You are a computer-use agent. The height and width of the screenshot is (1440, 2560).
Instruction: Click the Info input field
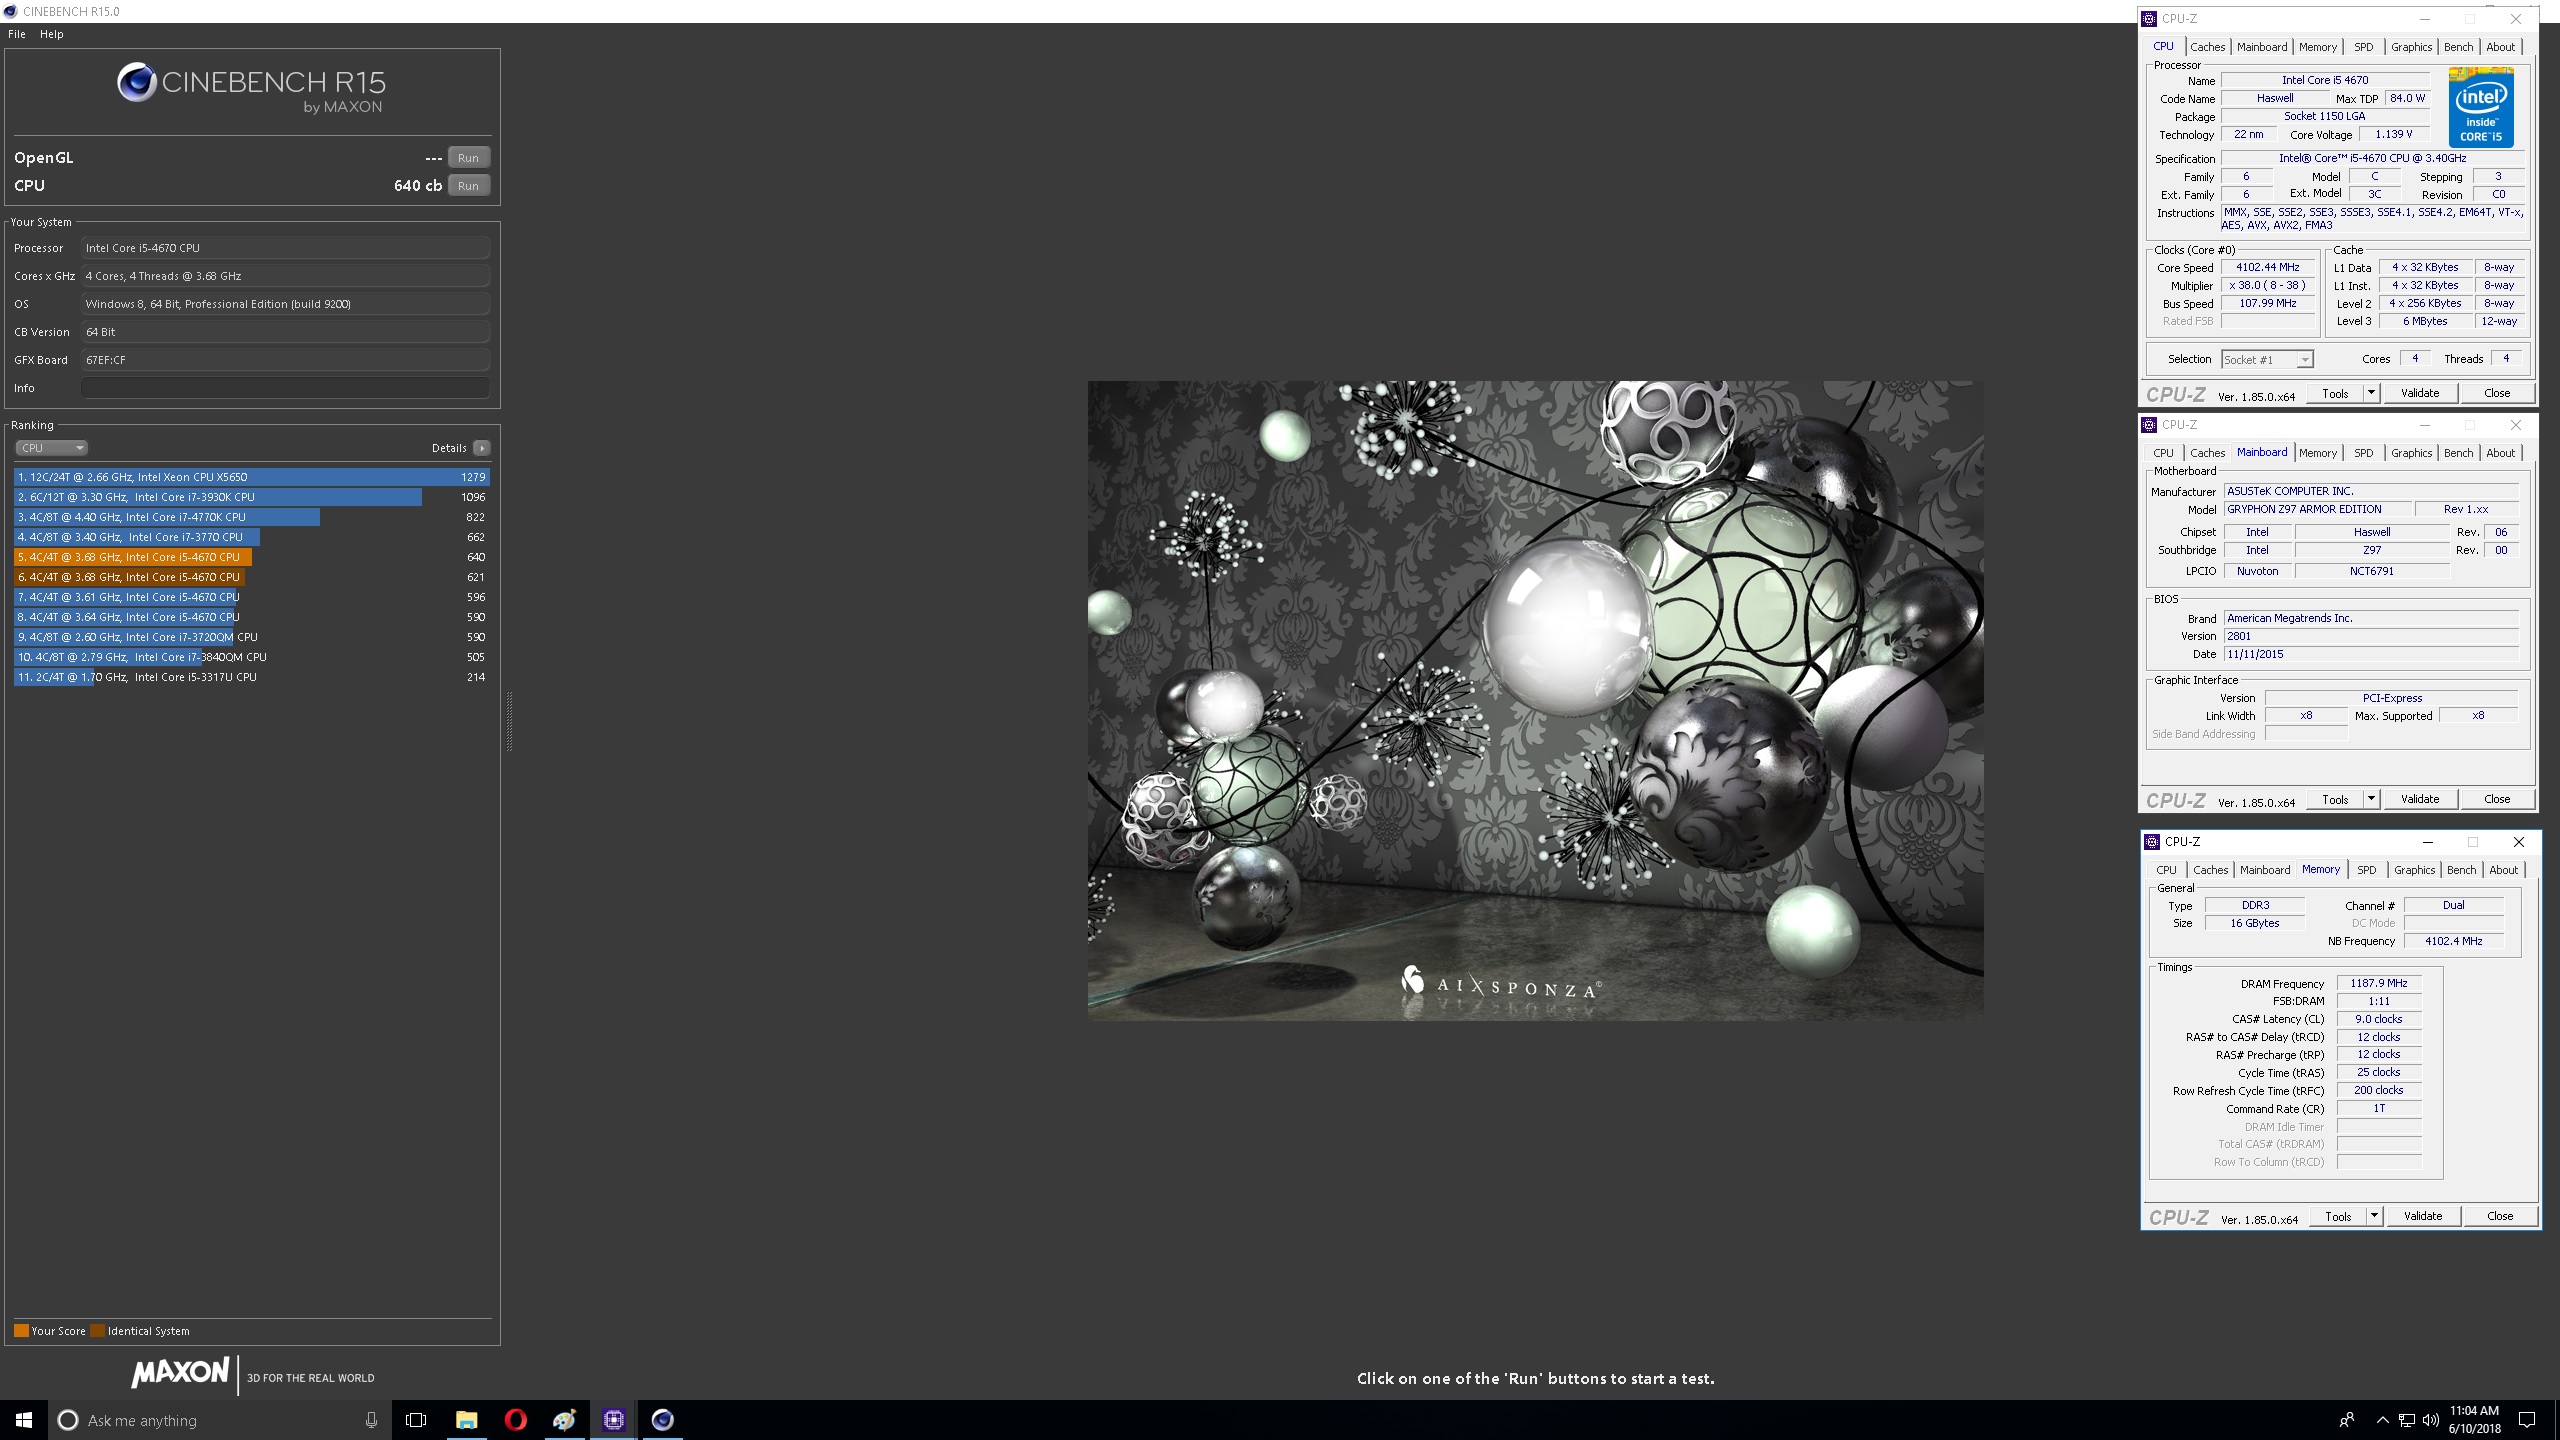click(x=286, y=388)
